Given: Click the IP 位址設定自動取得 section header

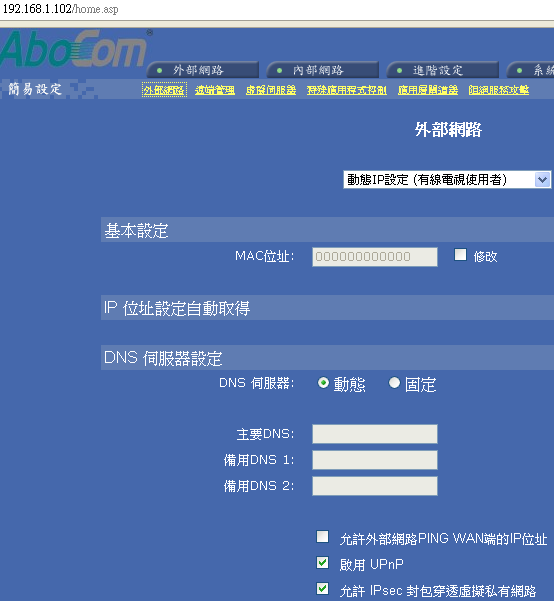Looking at the screenshot, I should pos(327,307).
